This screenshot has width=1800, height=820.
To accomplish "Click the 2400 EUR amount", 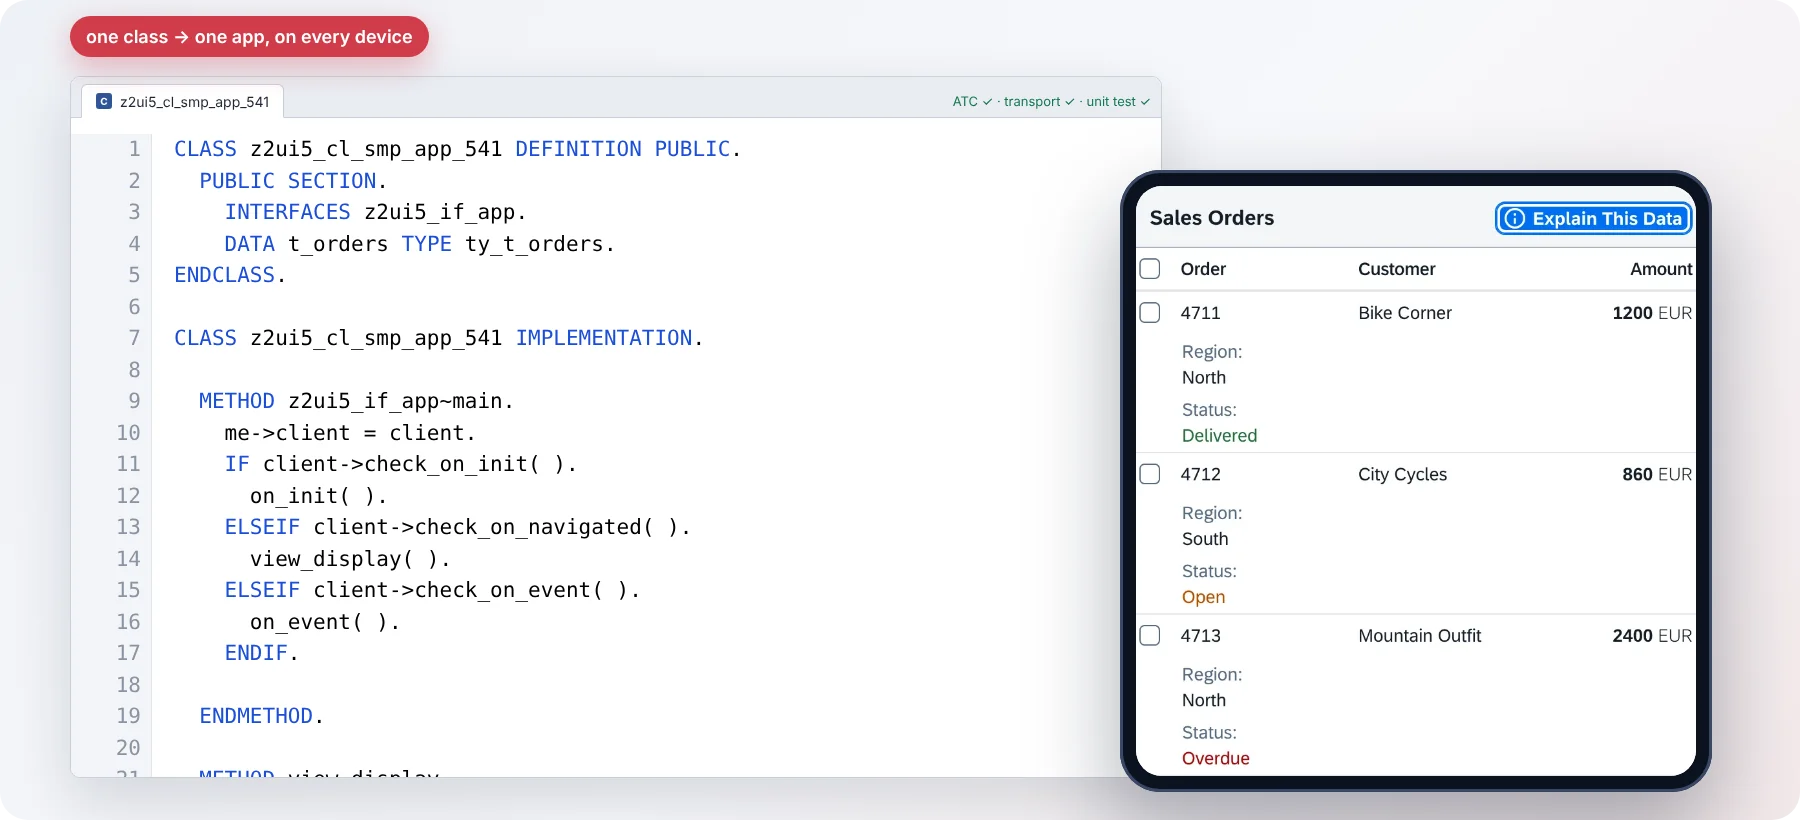I will coord(1652,636).
